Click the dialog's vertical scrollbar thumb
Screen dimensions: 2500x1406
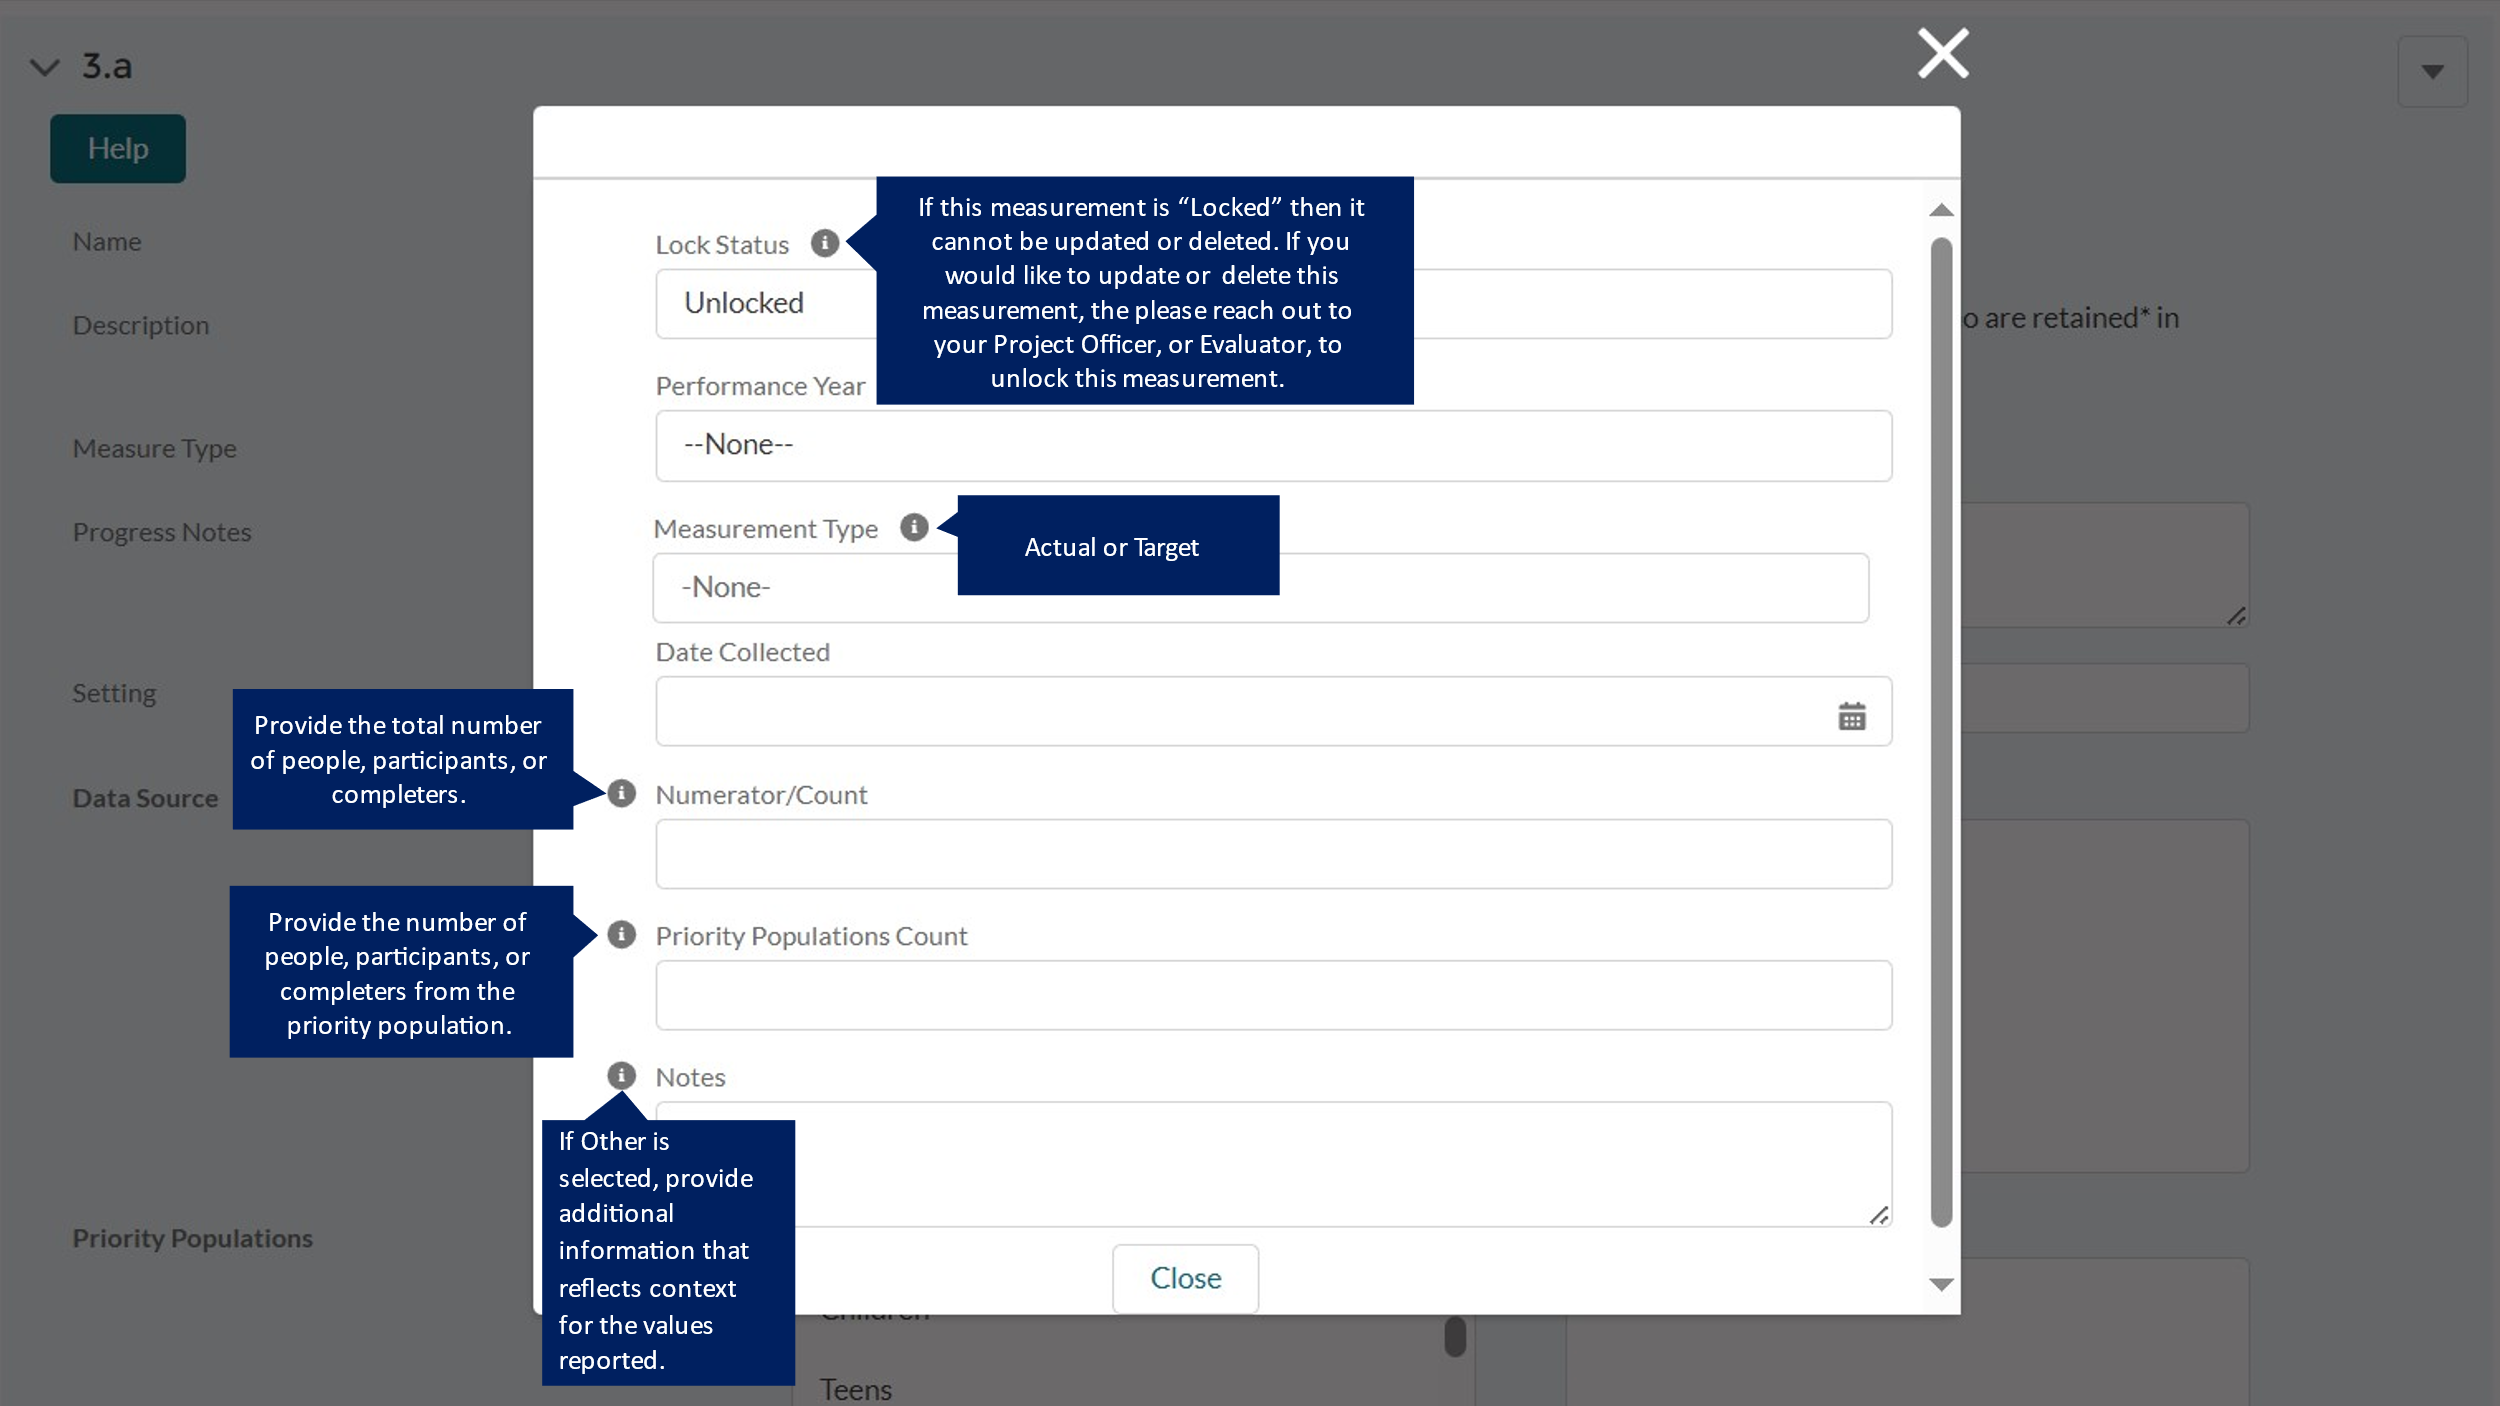point(1941,730)
